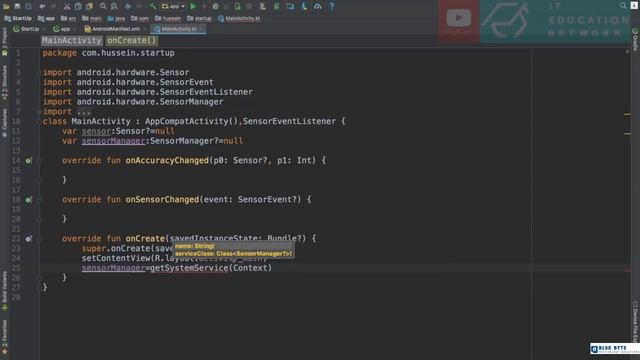Click fold end marker on line 16
Viewport: 640px width, 360px height.
40,180
